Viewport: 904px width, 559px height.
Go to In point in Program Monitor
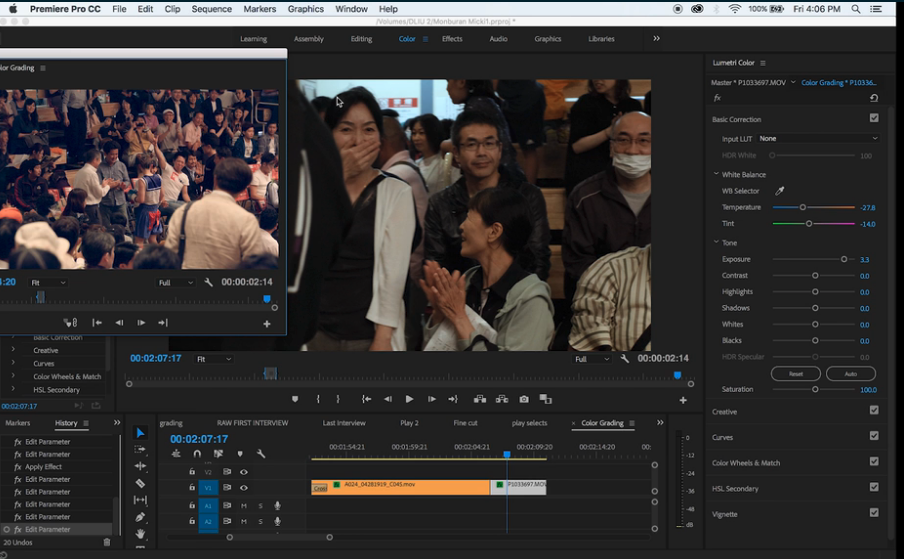[x=366, y=399]
